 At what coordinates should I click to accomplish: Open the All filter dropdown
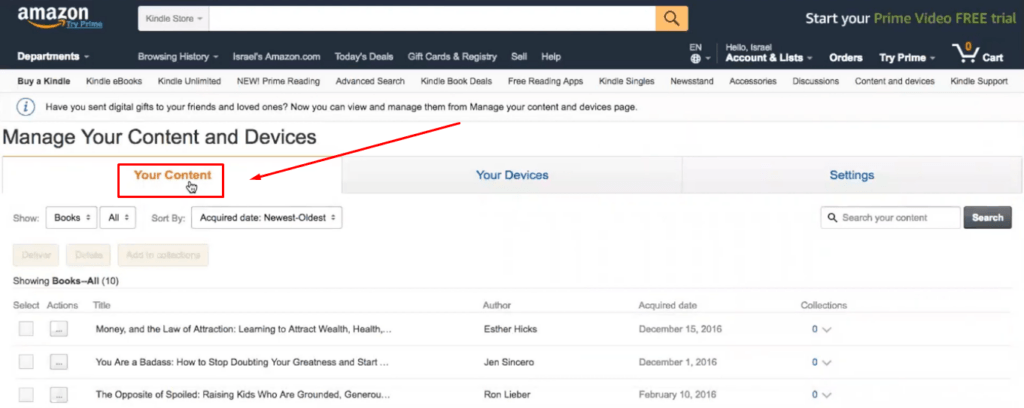coord(118,218)
